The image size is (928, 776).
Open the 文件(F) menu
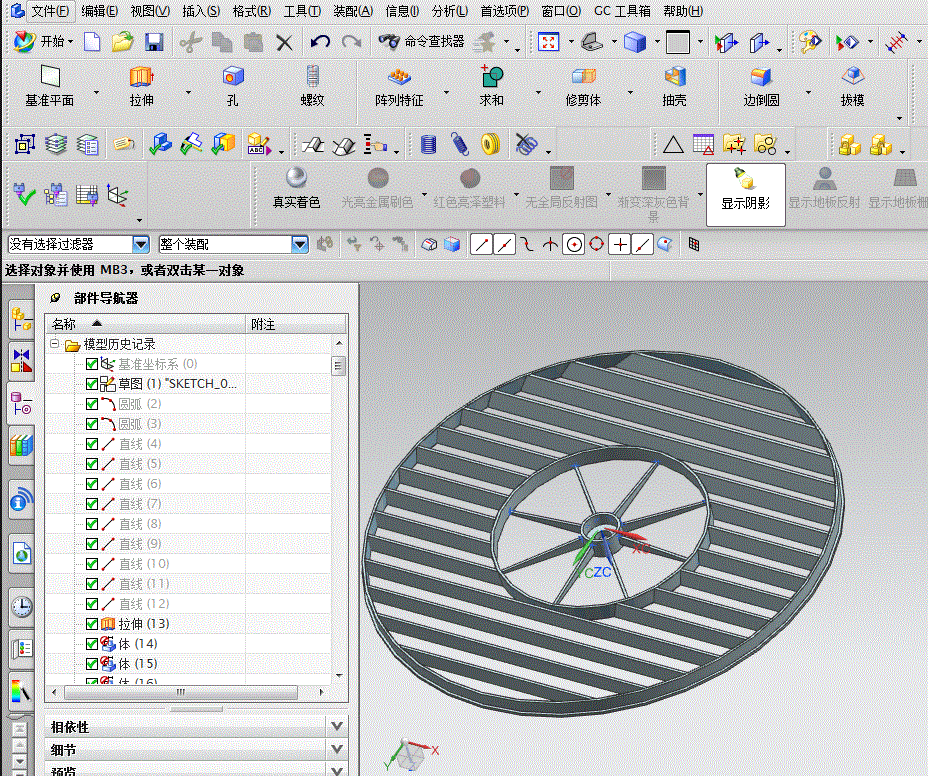pyautogui.click(x=49, y=11)
